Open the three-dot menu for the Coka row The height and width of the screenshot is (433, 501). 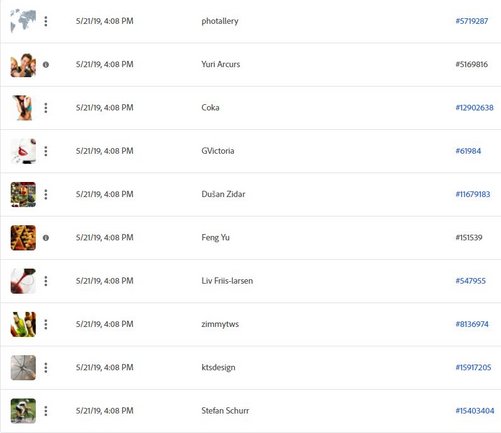(46, 108)
